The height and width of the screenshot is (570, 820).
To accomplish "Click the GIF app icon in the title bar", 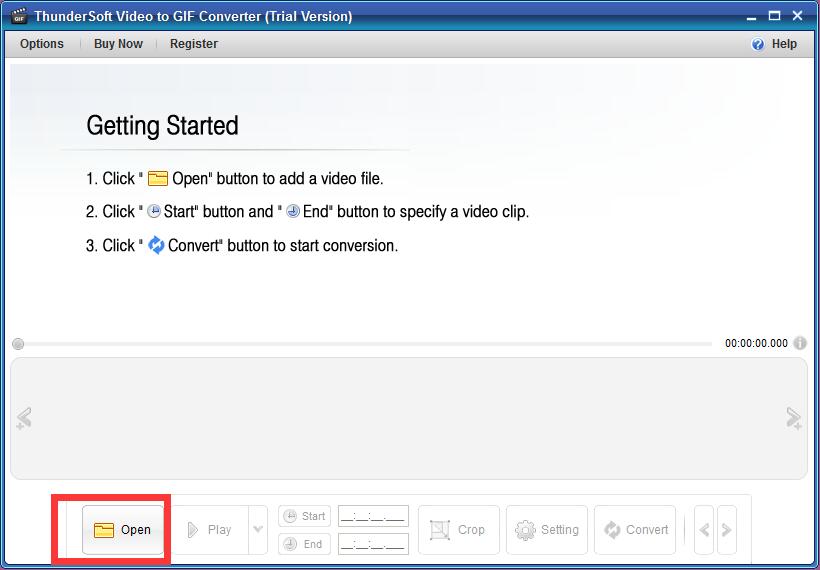I will 19,16.
